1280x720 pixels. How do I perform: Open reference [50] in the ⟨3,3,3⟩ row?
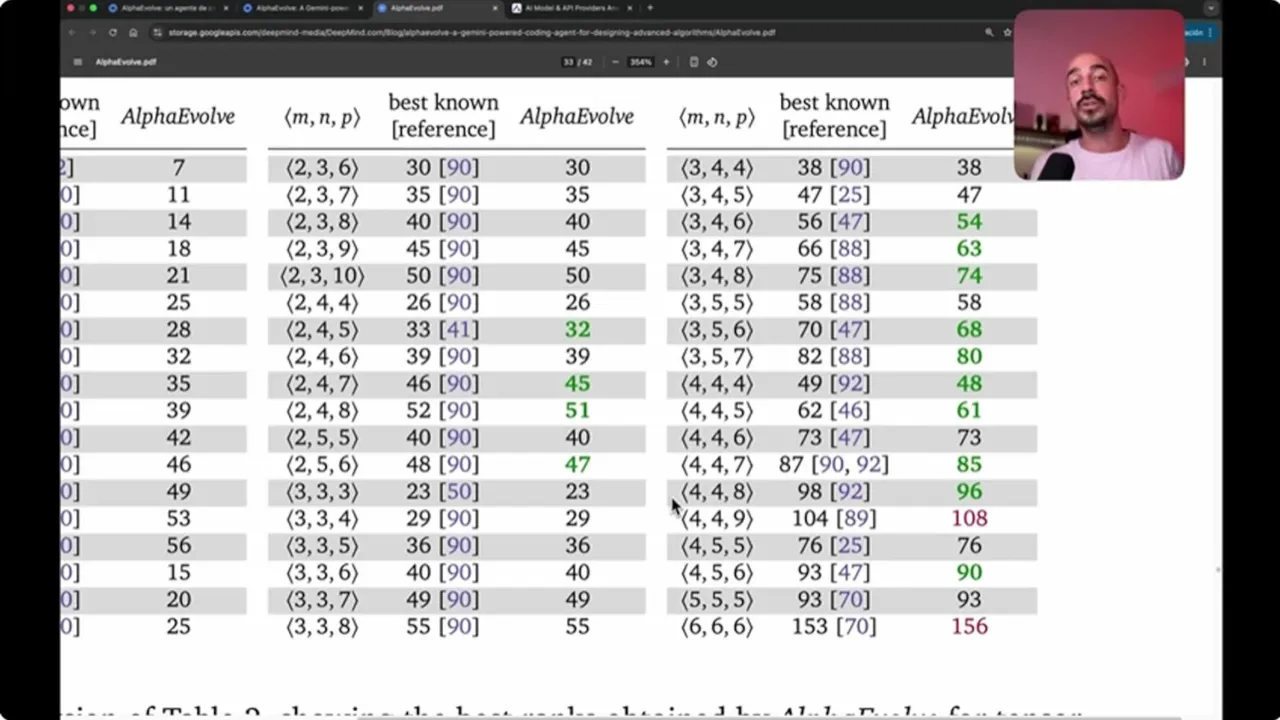[458, 491]
